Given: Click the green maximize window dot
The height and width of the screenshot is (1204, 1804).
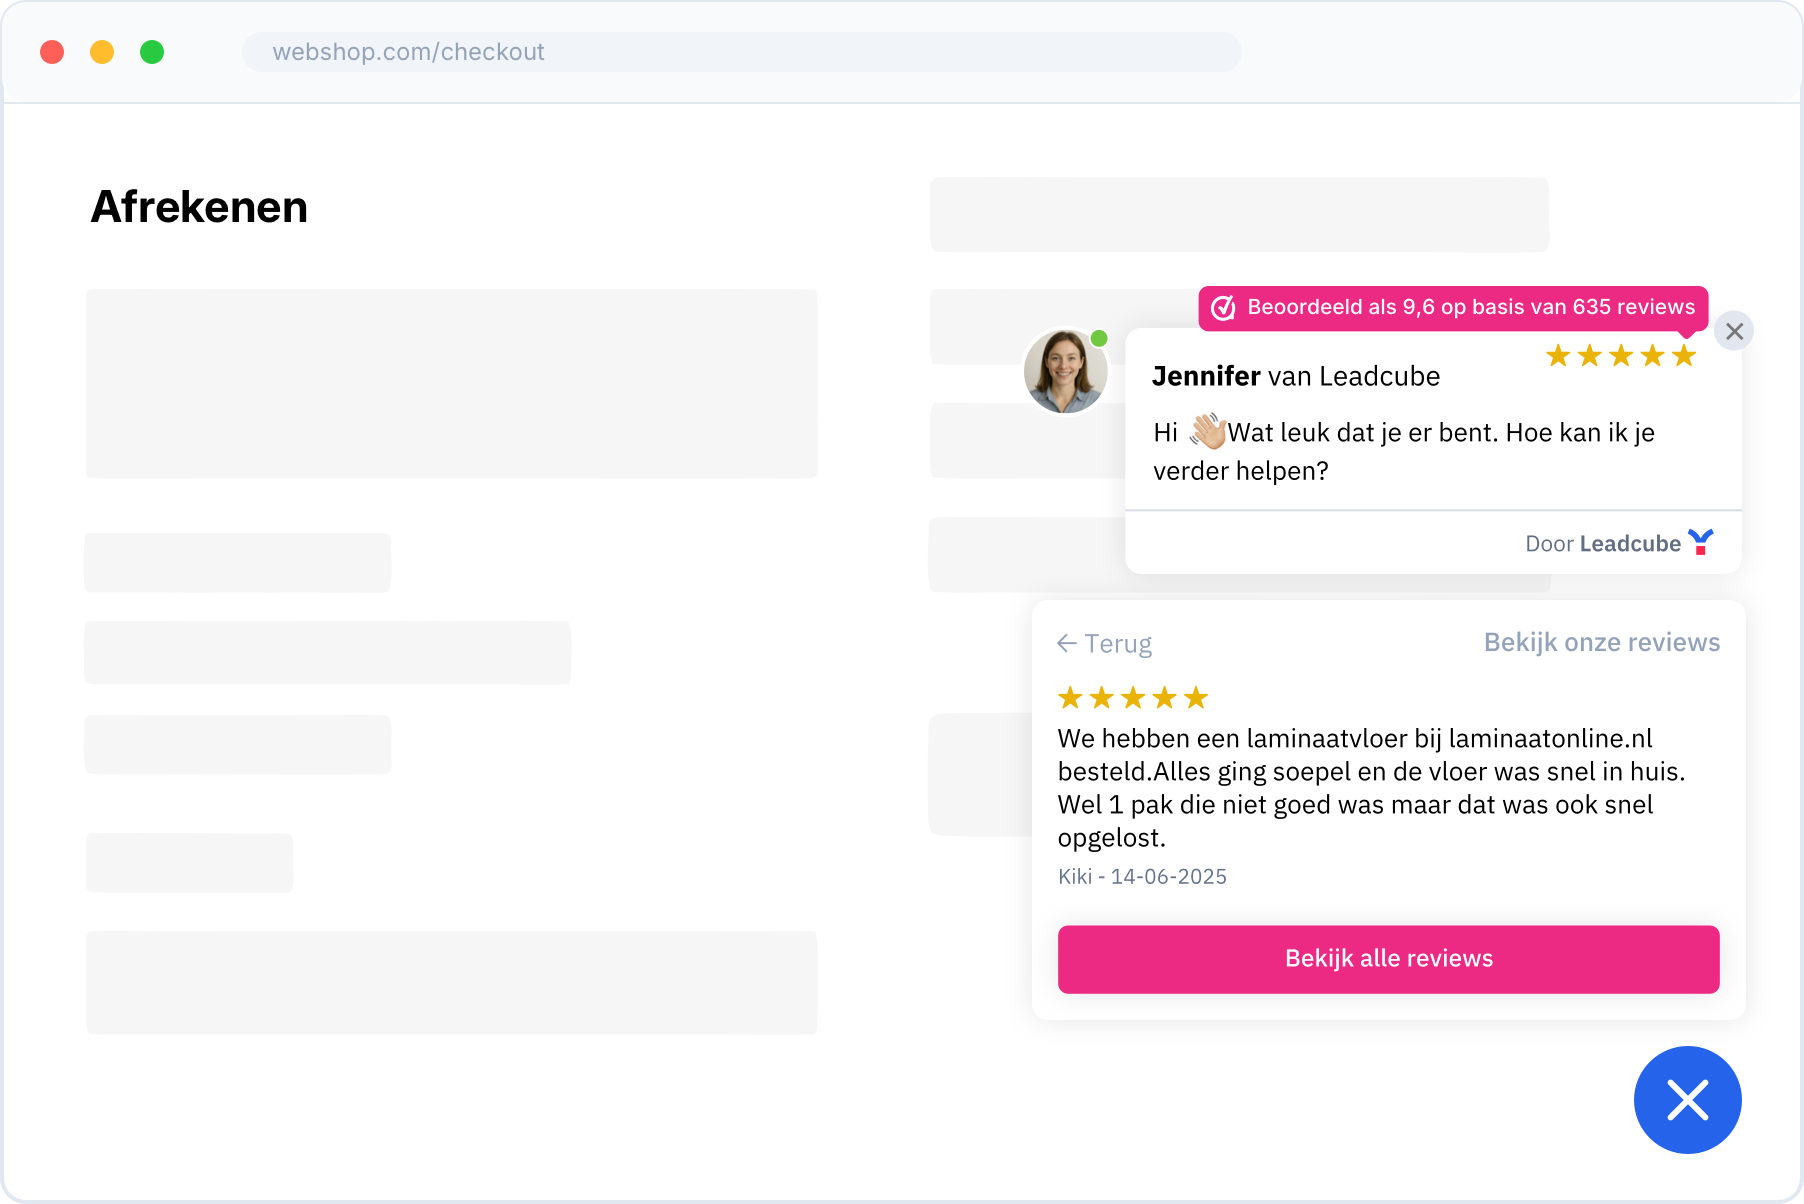Looking at the screenshot, I should point(152,52).
